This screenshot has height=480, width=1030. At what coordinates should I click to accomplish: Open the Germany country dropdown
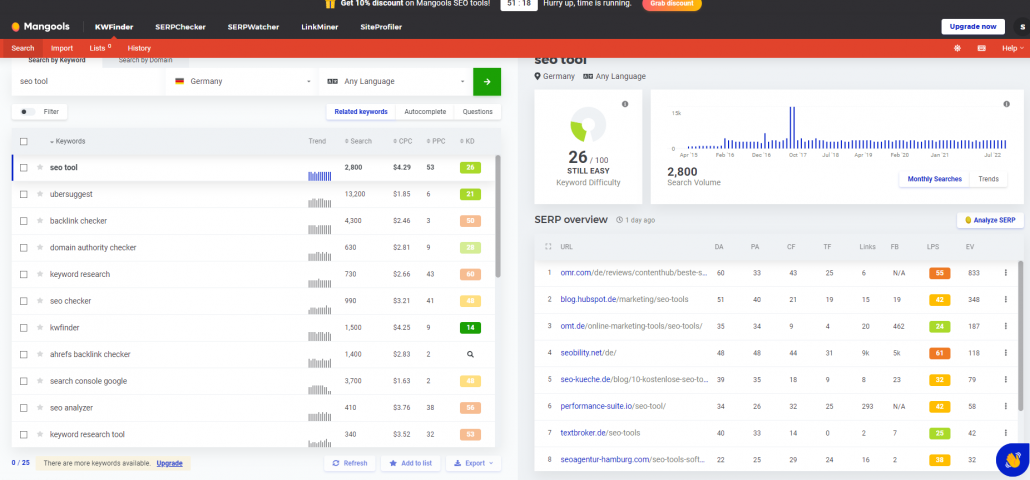[x=242, y=81]
